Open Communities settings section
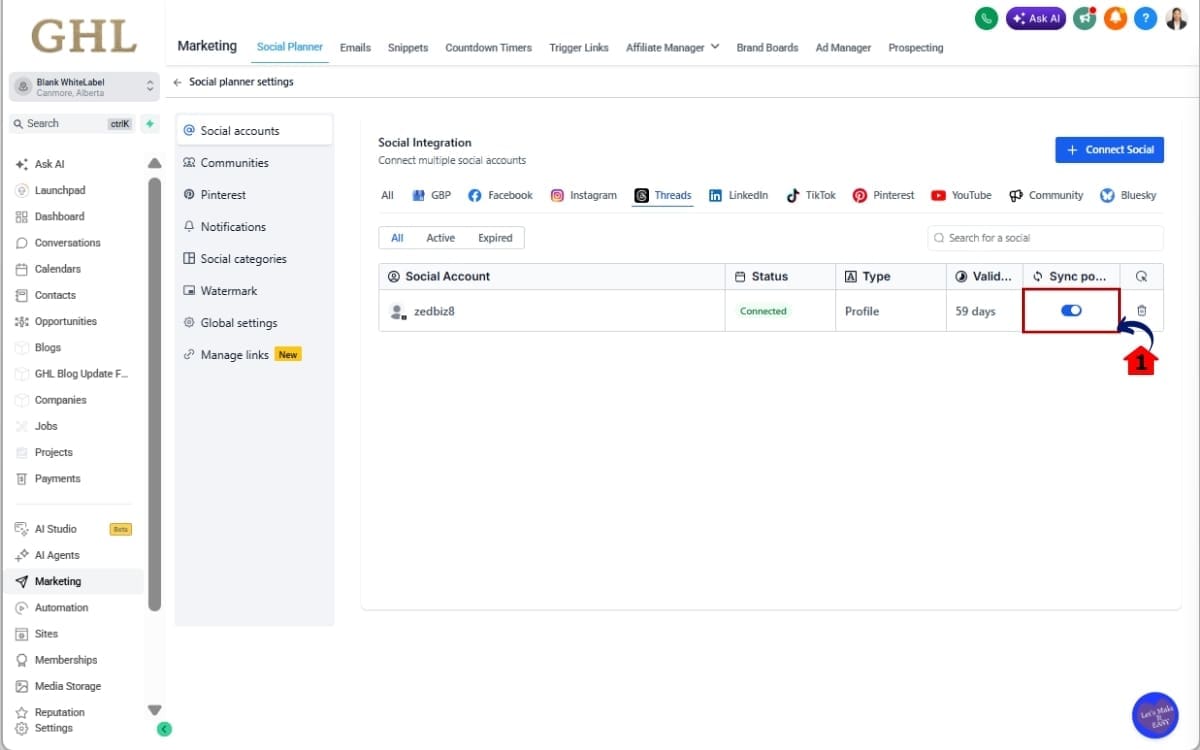Viewport: 1200px width, 750px height. point(254,163)
